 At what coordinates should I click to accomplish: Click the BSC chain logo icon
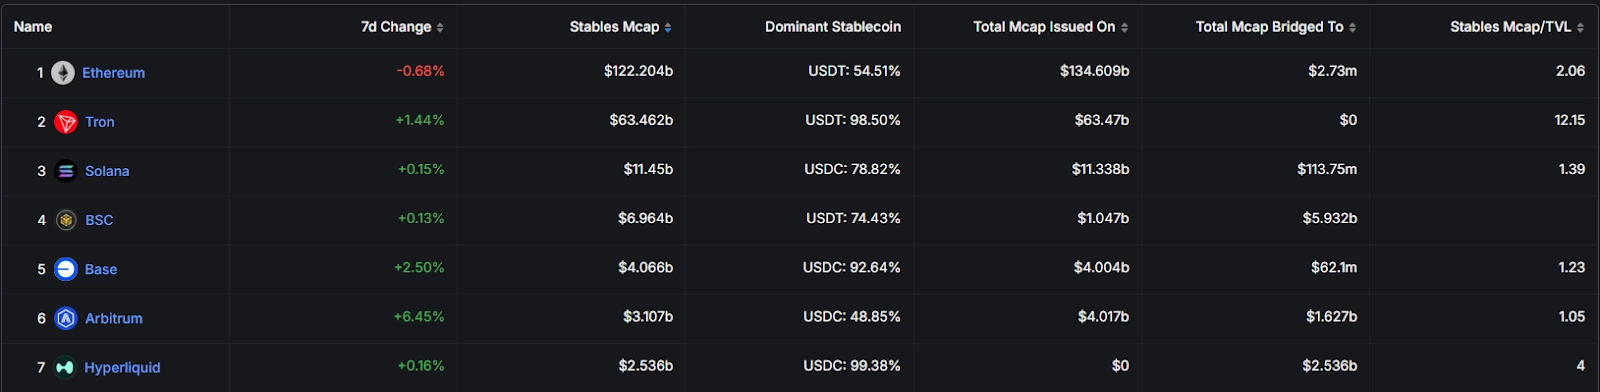[66, 220]
